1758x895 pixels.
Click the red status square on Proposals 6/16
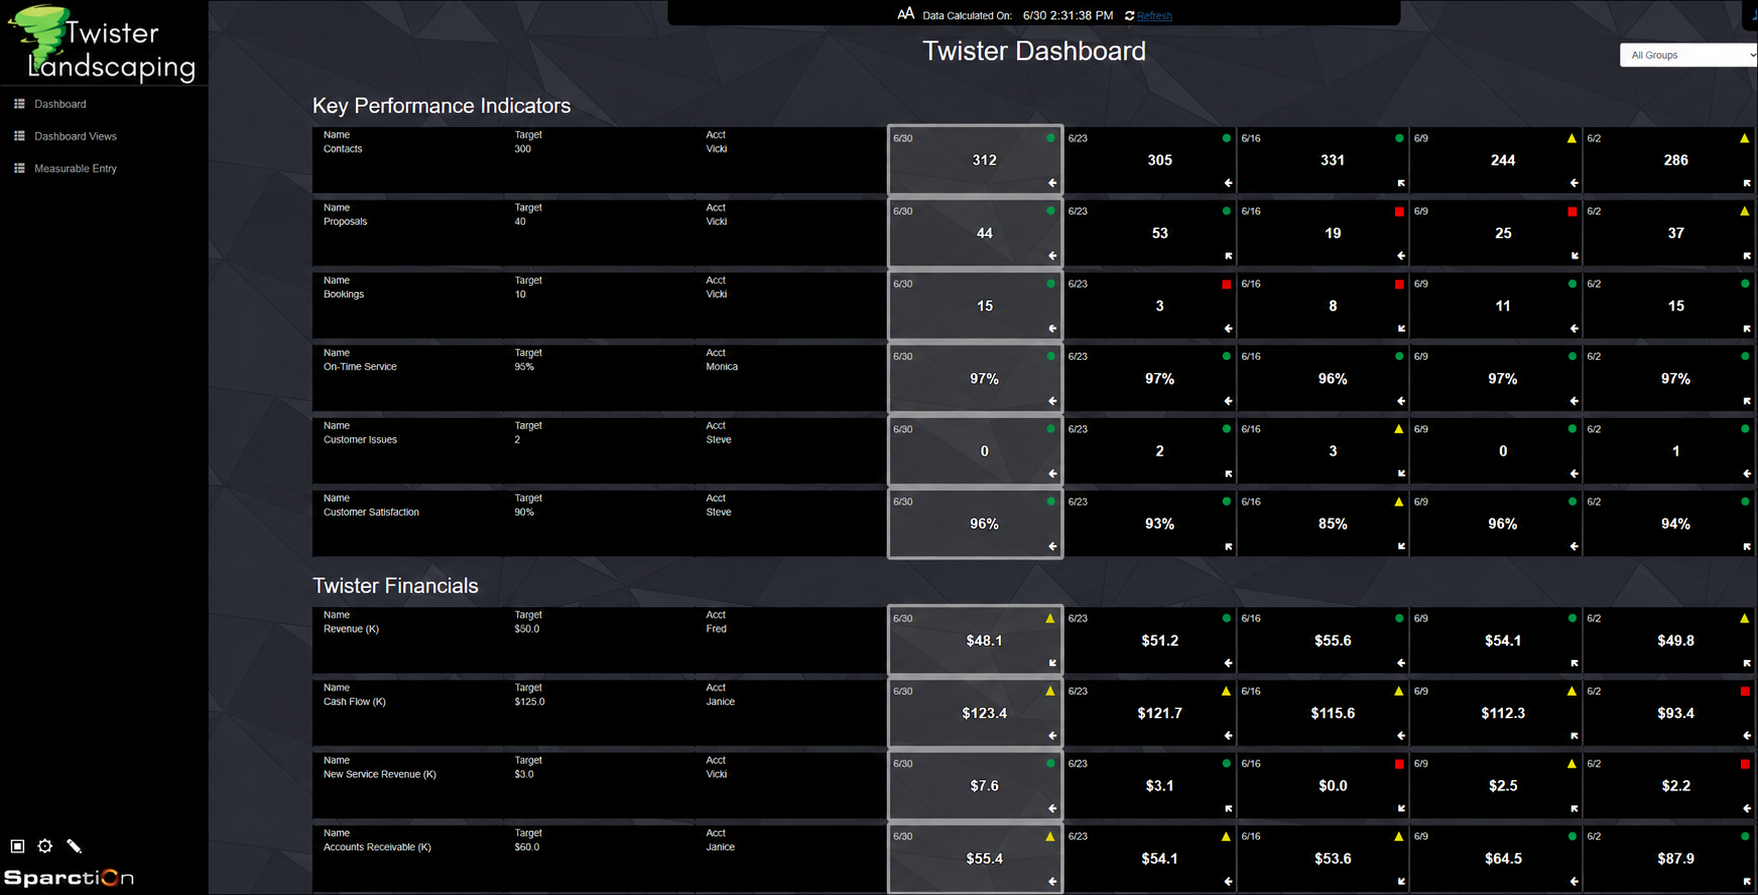(x=1399, y=211)
